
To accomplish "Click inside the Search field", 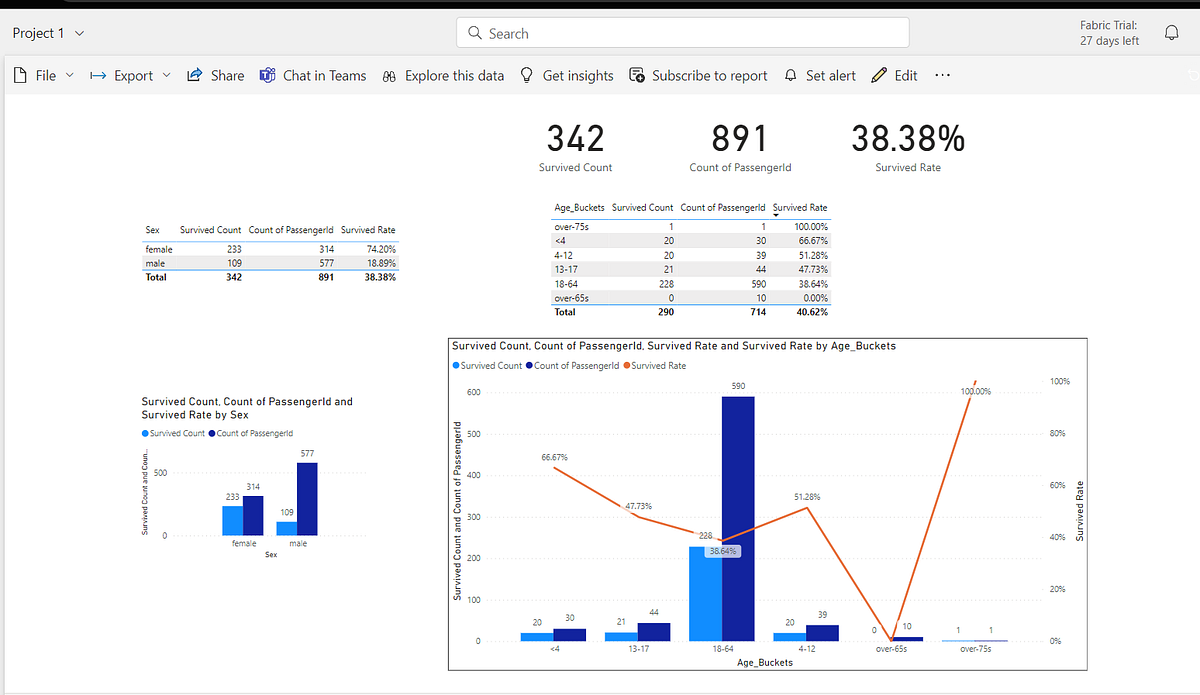I will 683,32.
